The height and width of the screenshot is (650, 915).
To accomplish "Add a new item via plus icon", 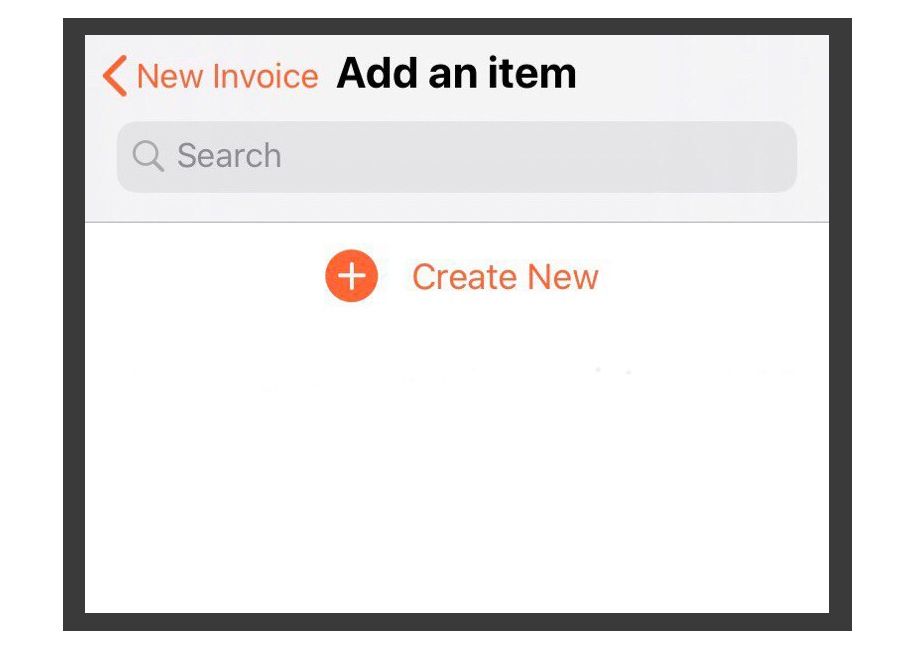I will [351, 276].
